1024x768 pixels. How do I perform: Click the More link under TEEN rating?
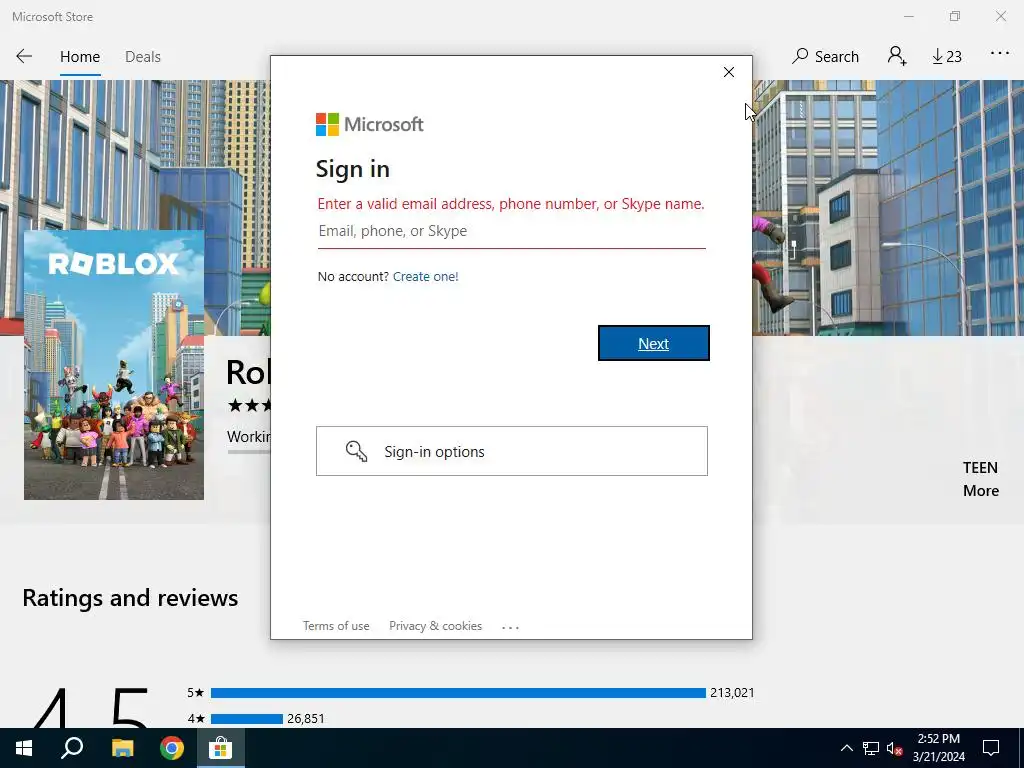pyautogui.click(x=981, y=490)
